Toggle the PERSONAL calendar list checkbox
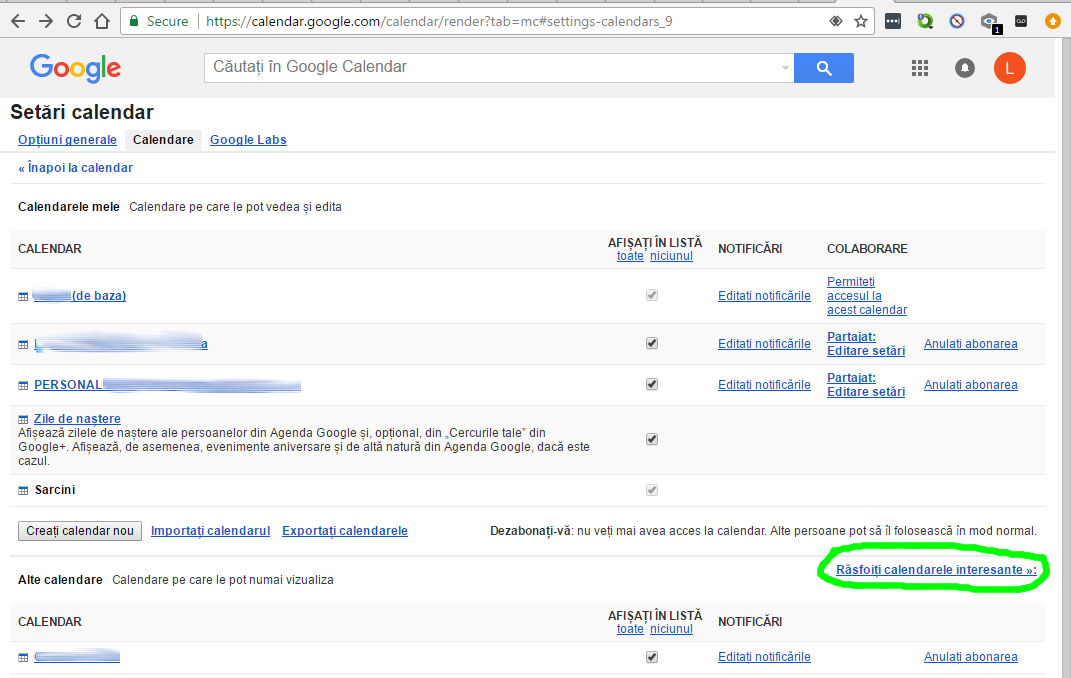The image size is (1071, 678). pyautogui.click(x=652, y=384)
